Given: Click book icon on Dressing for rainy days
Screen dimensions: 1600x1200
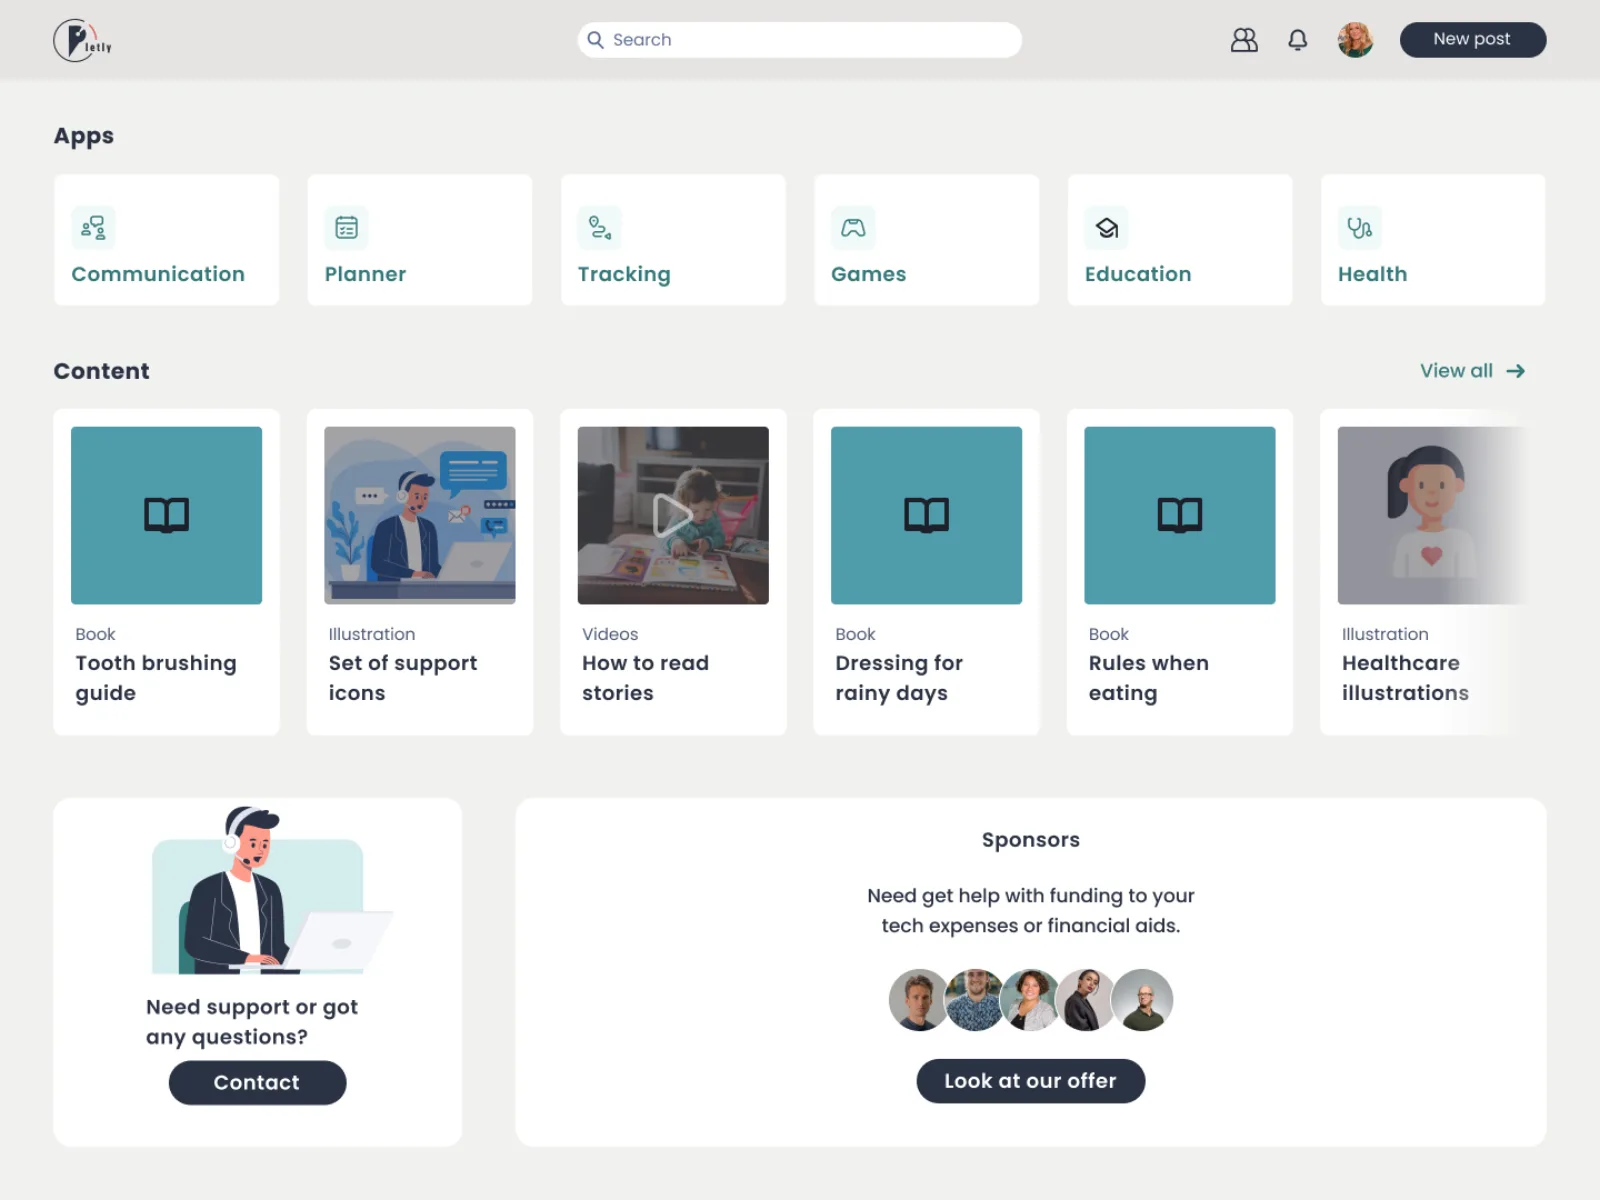Looking at the screenshot, I should (x=927, y=515).
